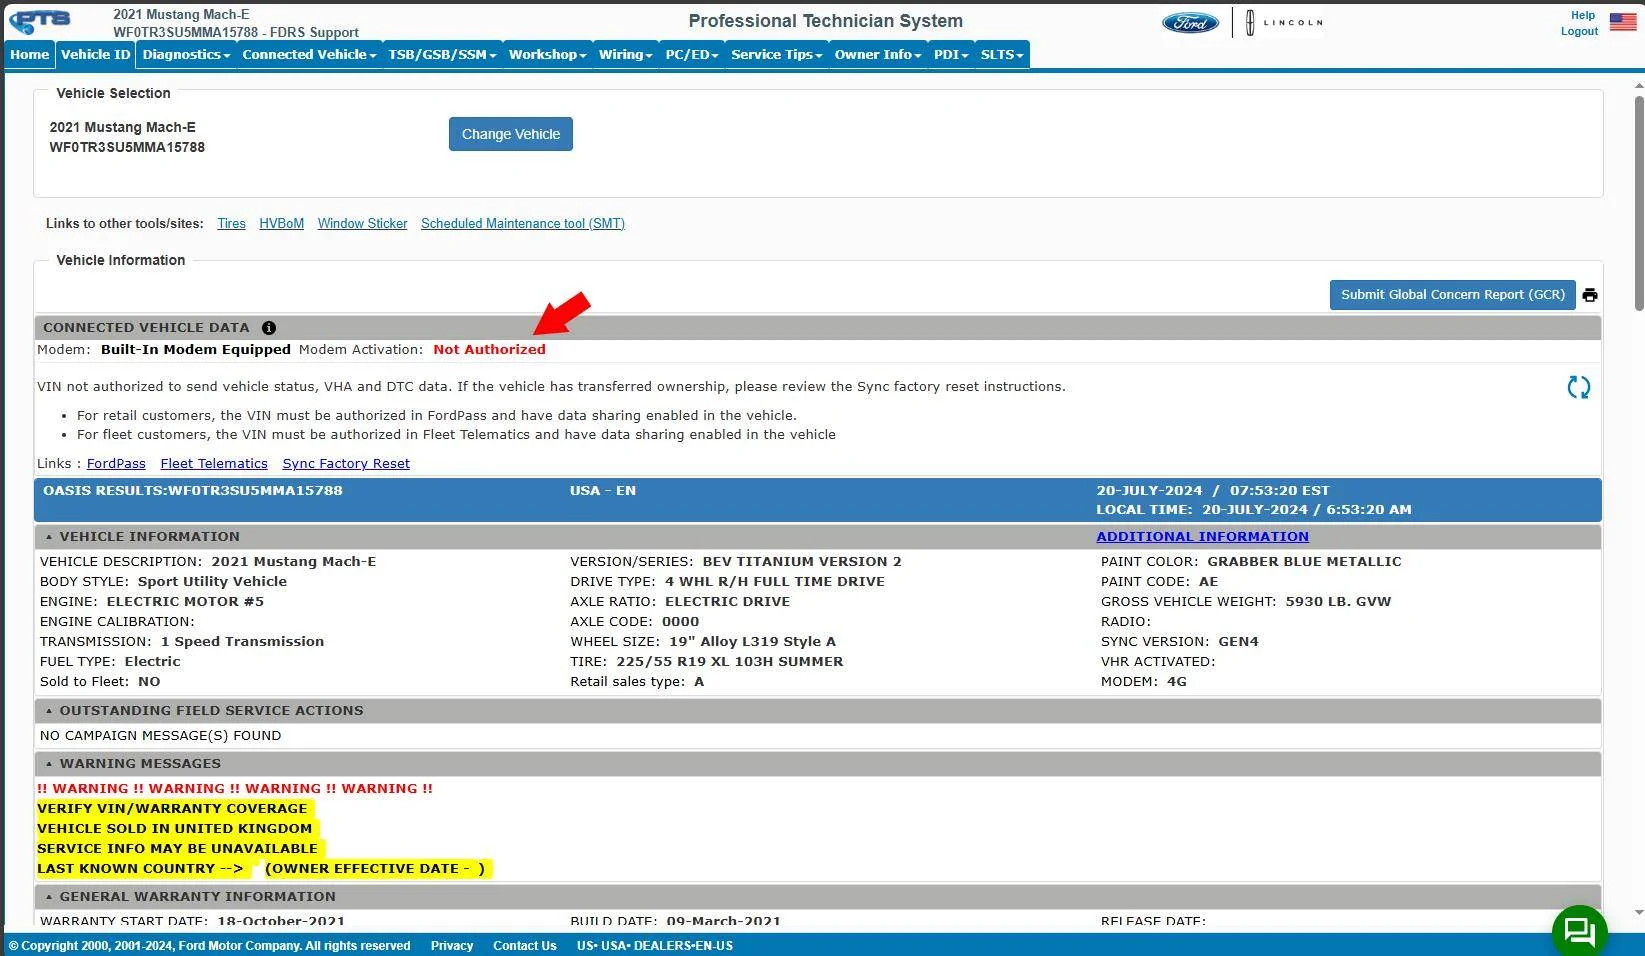Click the OASIS RESULTS VIN text
The image size is (1645, 956).
193,491
